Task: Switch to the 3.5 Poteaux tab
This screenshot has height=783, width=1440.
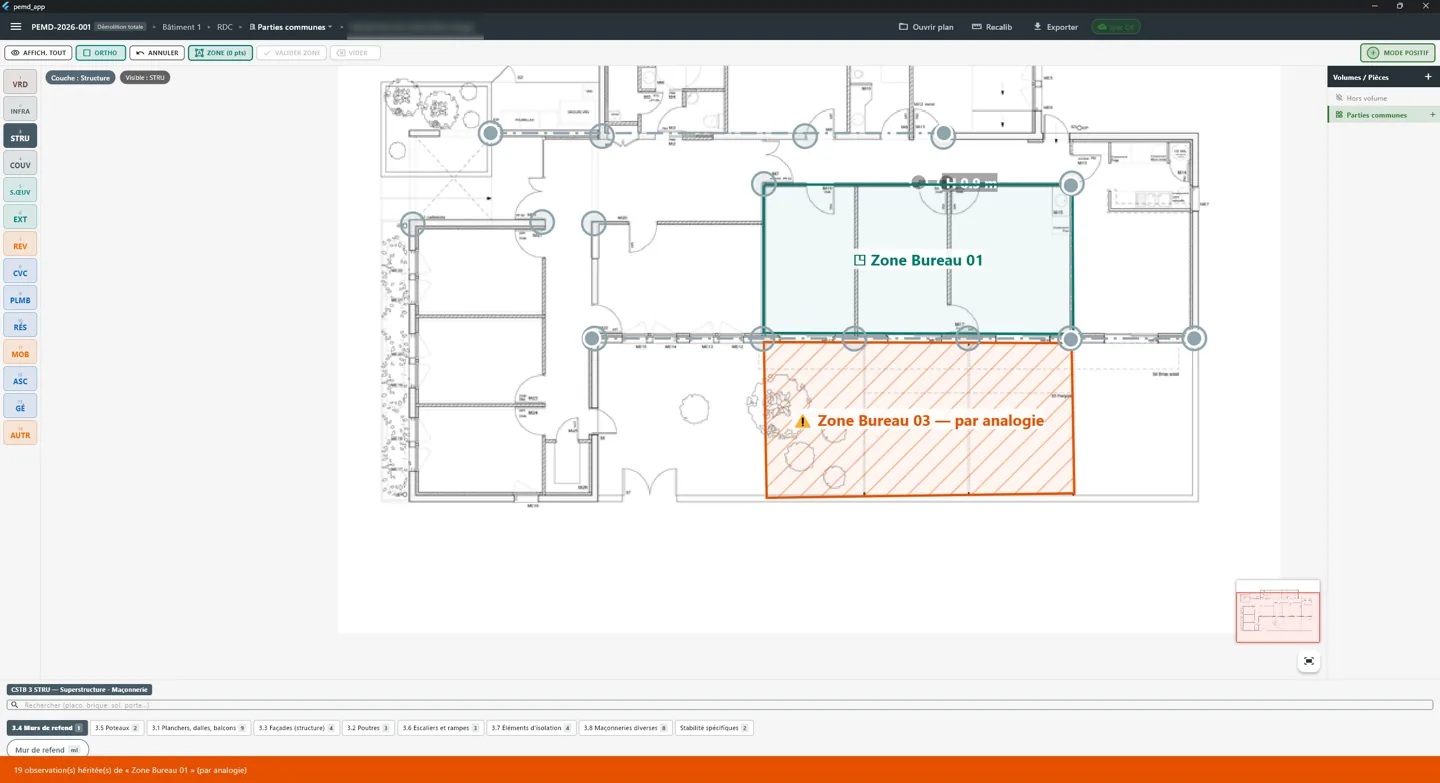Action: tap(117, 728)
